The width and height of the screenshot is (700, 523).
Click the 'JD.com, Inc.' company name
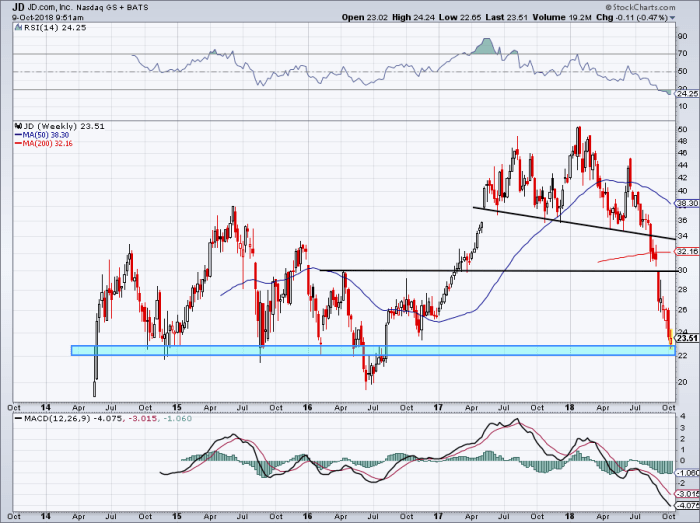tap(49, 8)
